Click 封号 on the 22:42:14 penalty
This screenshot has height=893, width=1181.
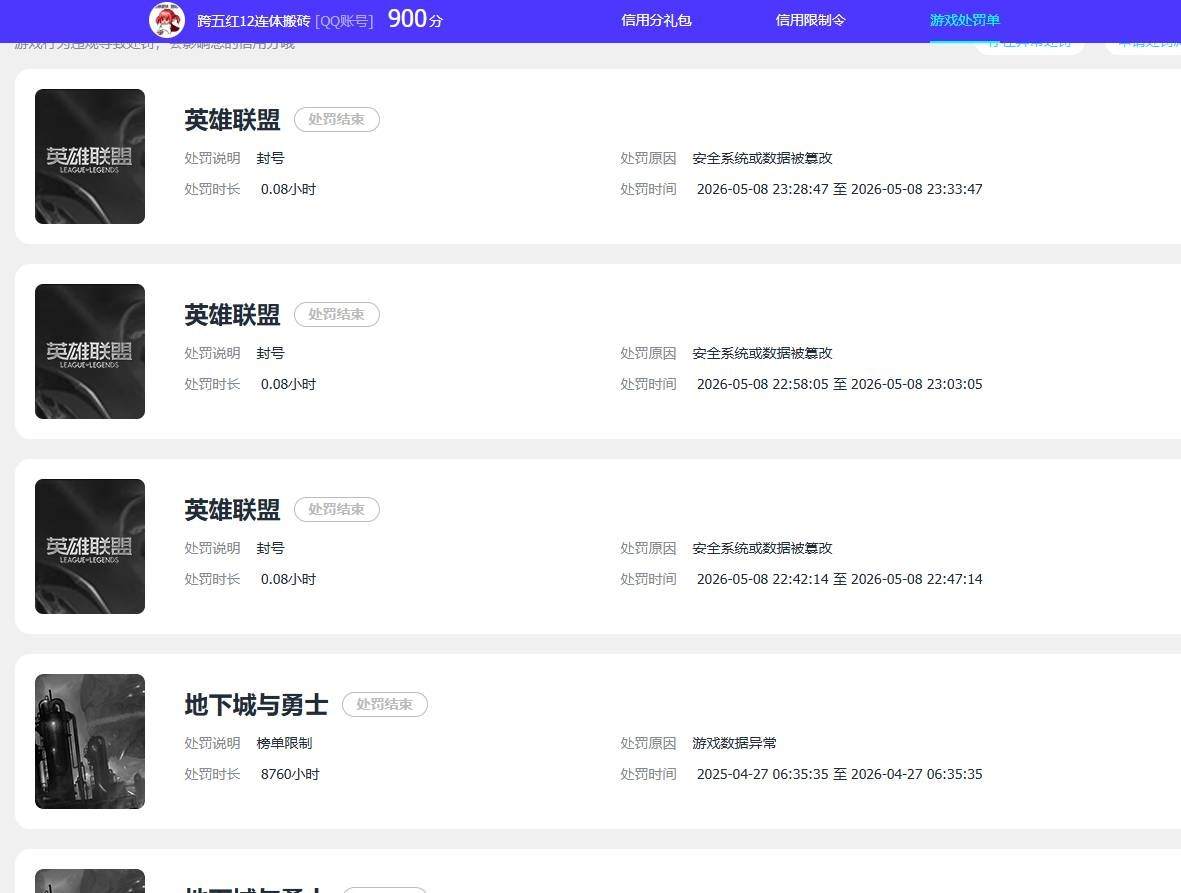[x=270, y=548]
